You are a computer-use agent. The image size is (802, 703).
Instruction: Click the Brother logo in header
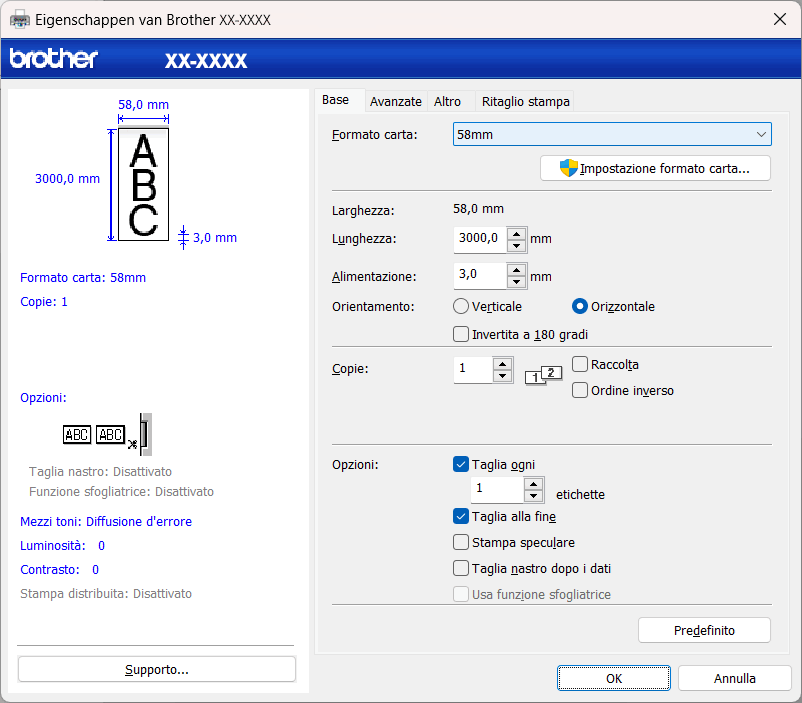tap(54, 59)
